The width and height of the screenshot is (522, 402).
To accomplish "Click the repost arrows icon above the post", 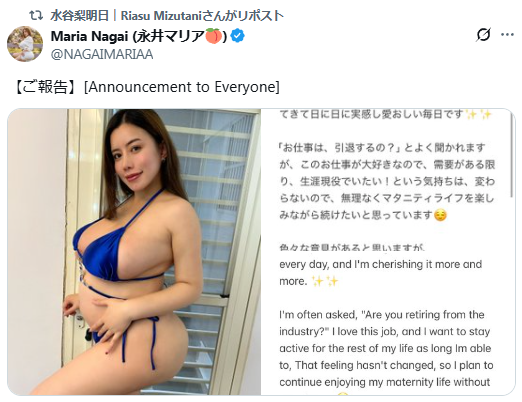I will tap(35, 15).
